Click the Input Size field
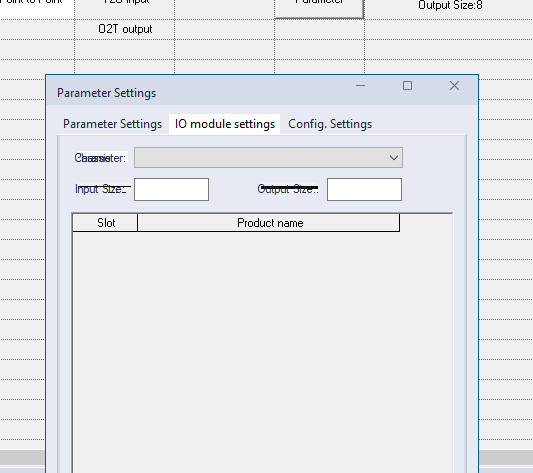 (x=171, y=189)
